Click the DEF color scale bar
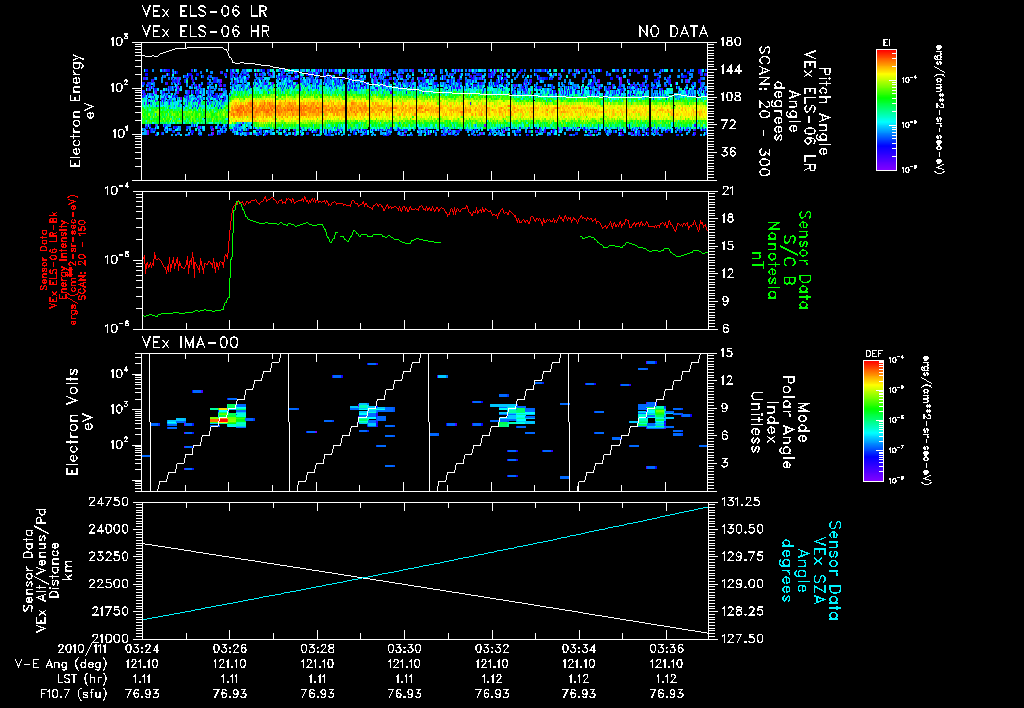 (x=874, y=420)
